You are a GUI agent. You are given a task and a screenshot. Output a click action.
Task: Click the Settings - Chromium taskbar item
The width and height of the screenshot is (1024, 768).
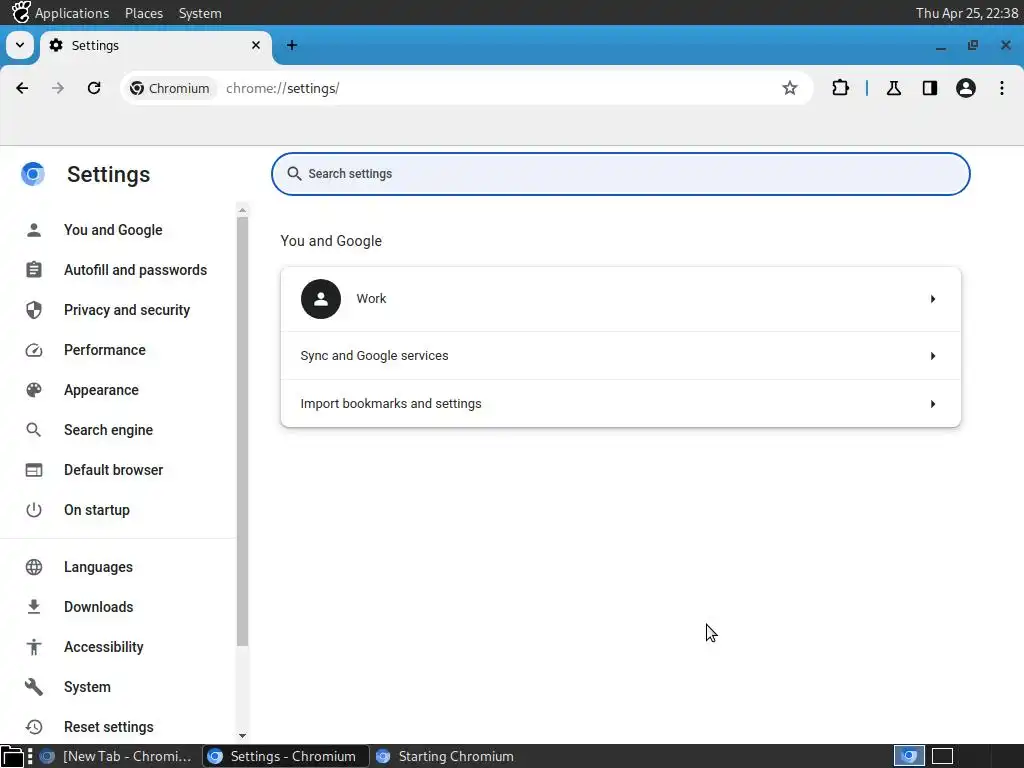(285, 756)
